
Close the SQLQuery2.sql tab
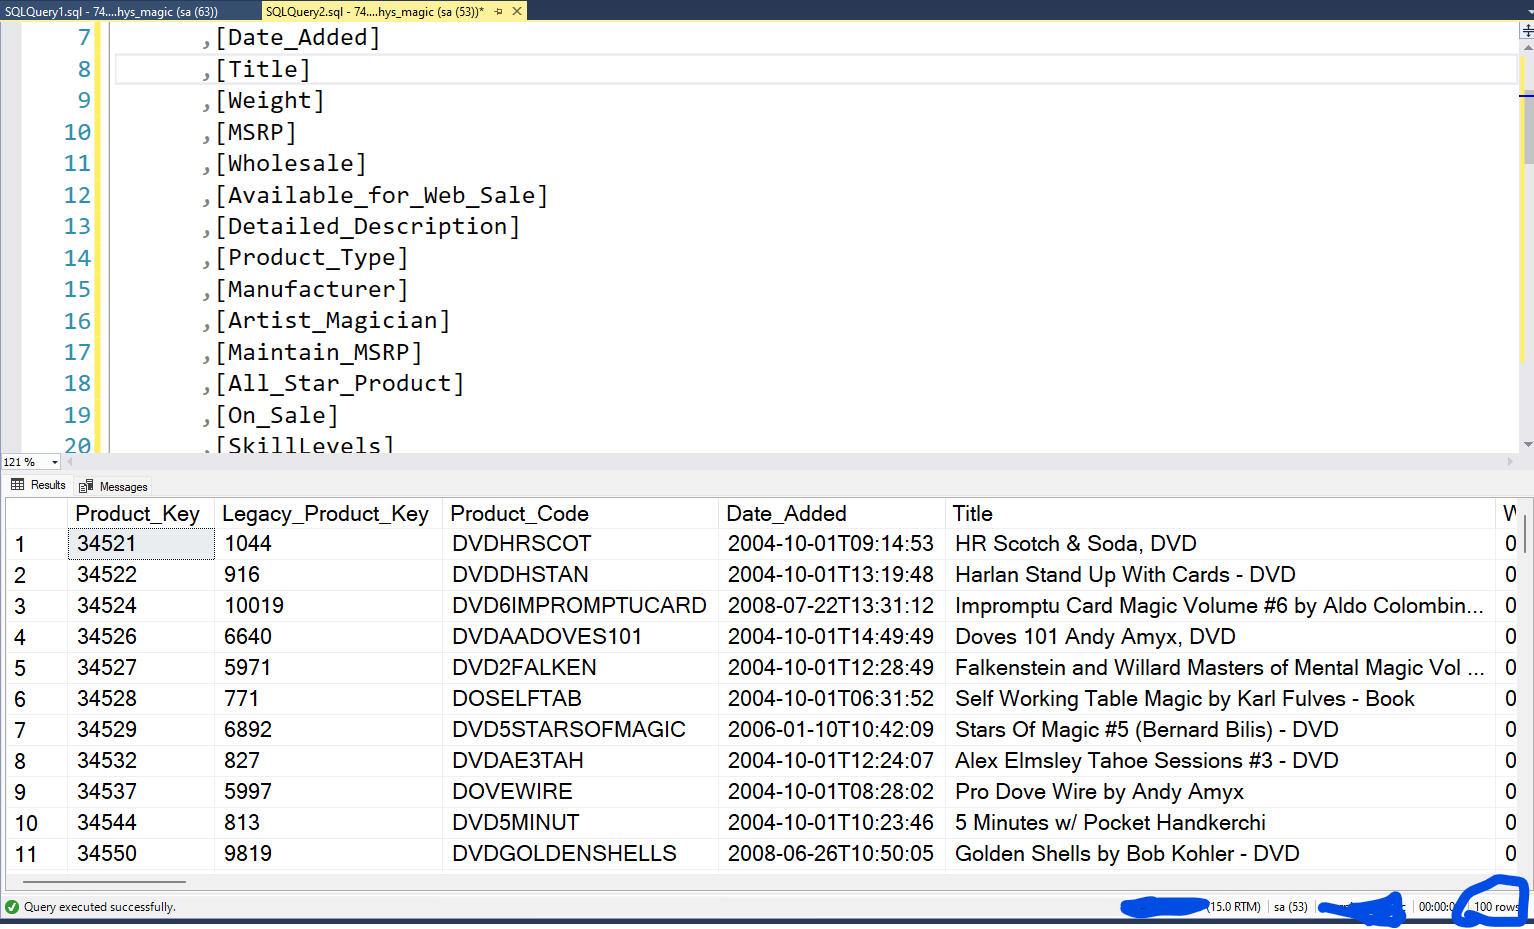pos(517,11)
